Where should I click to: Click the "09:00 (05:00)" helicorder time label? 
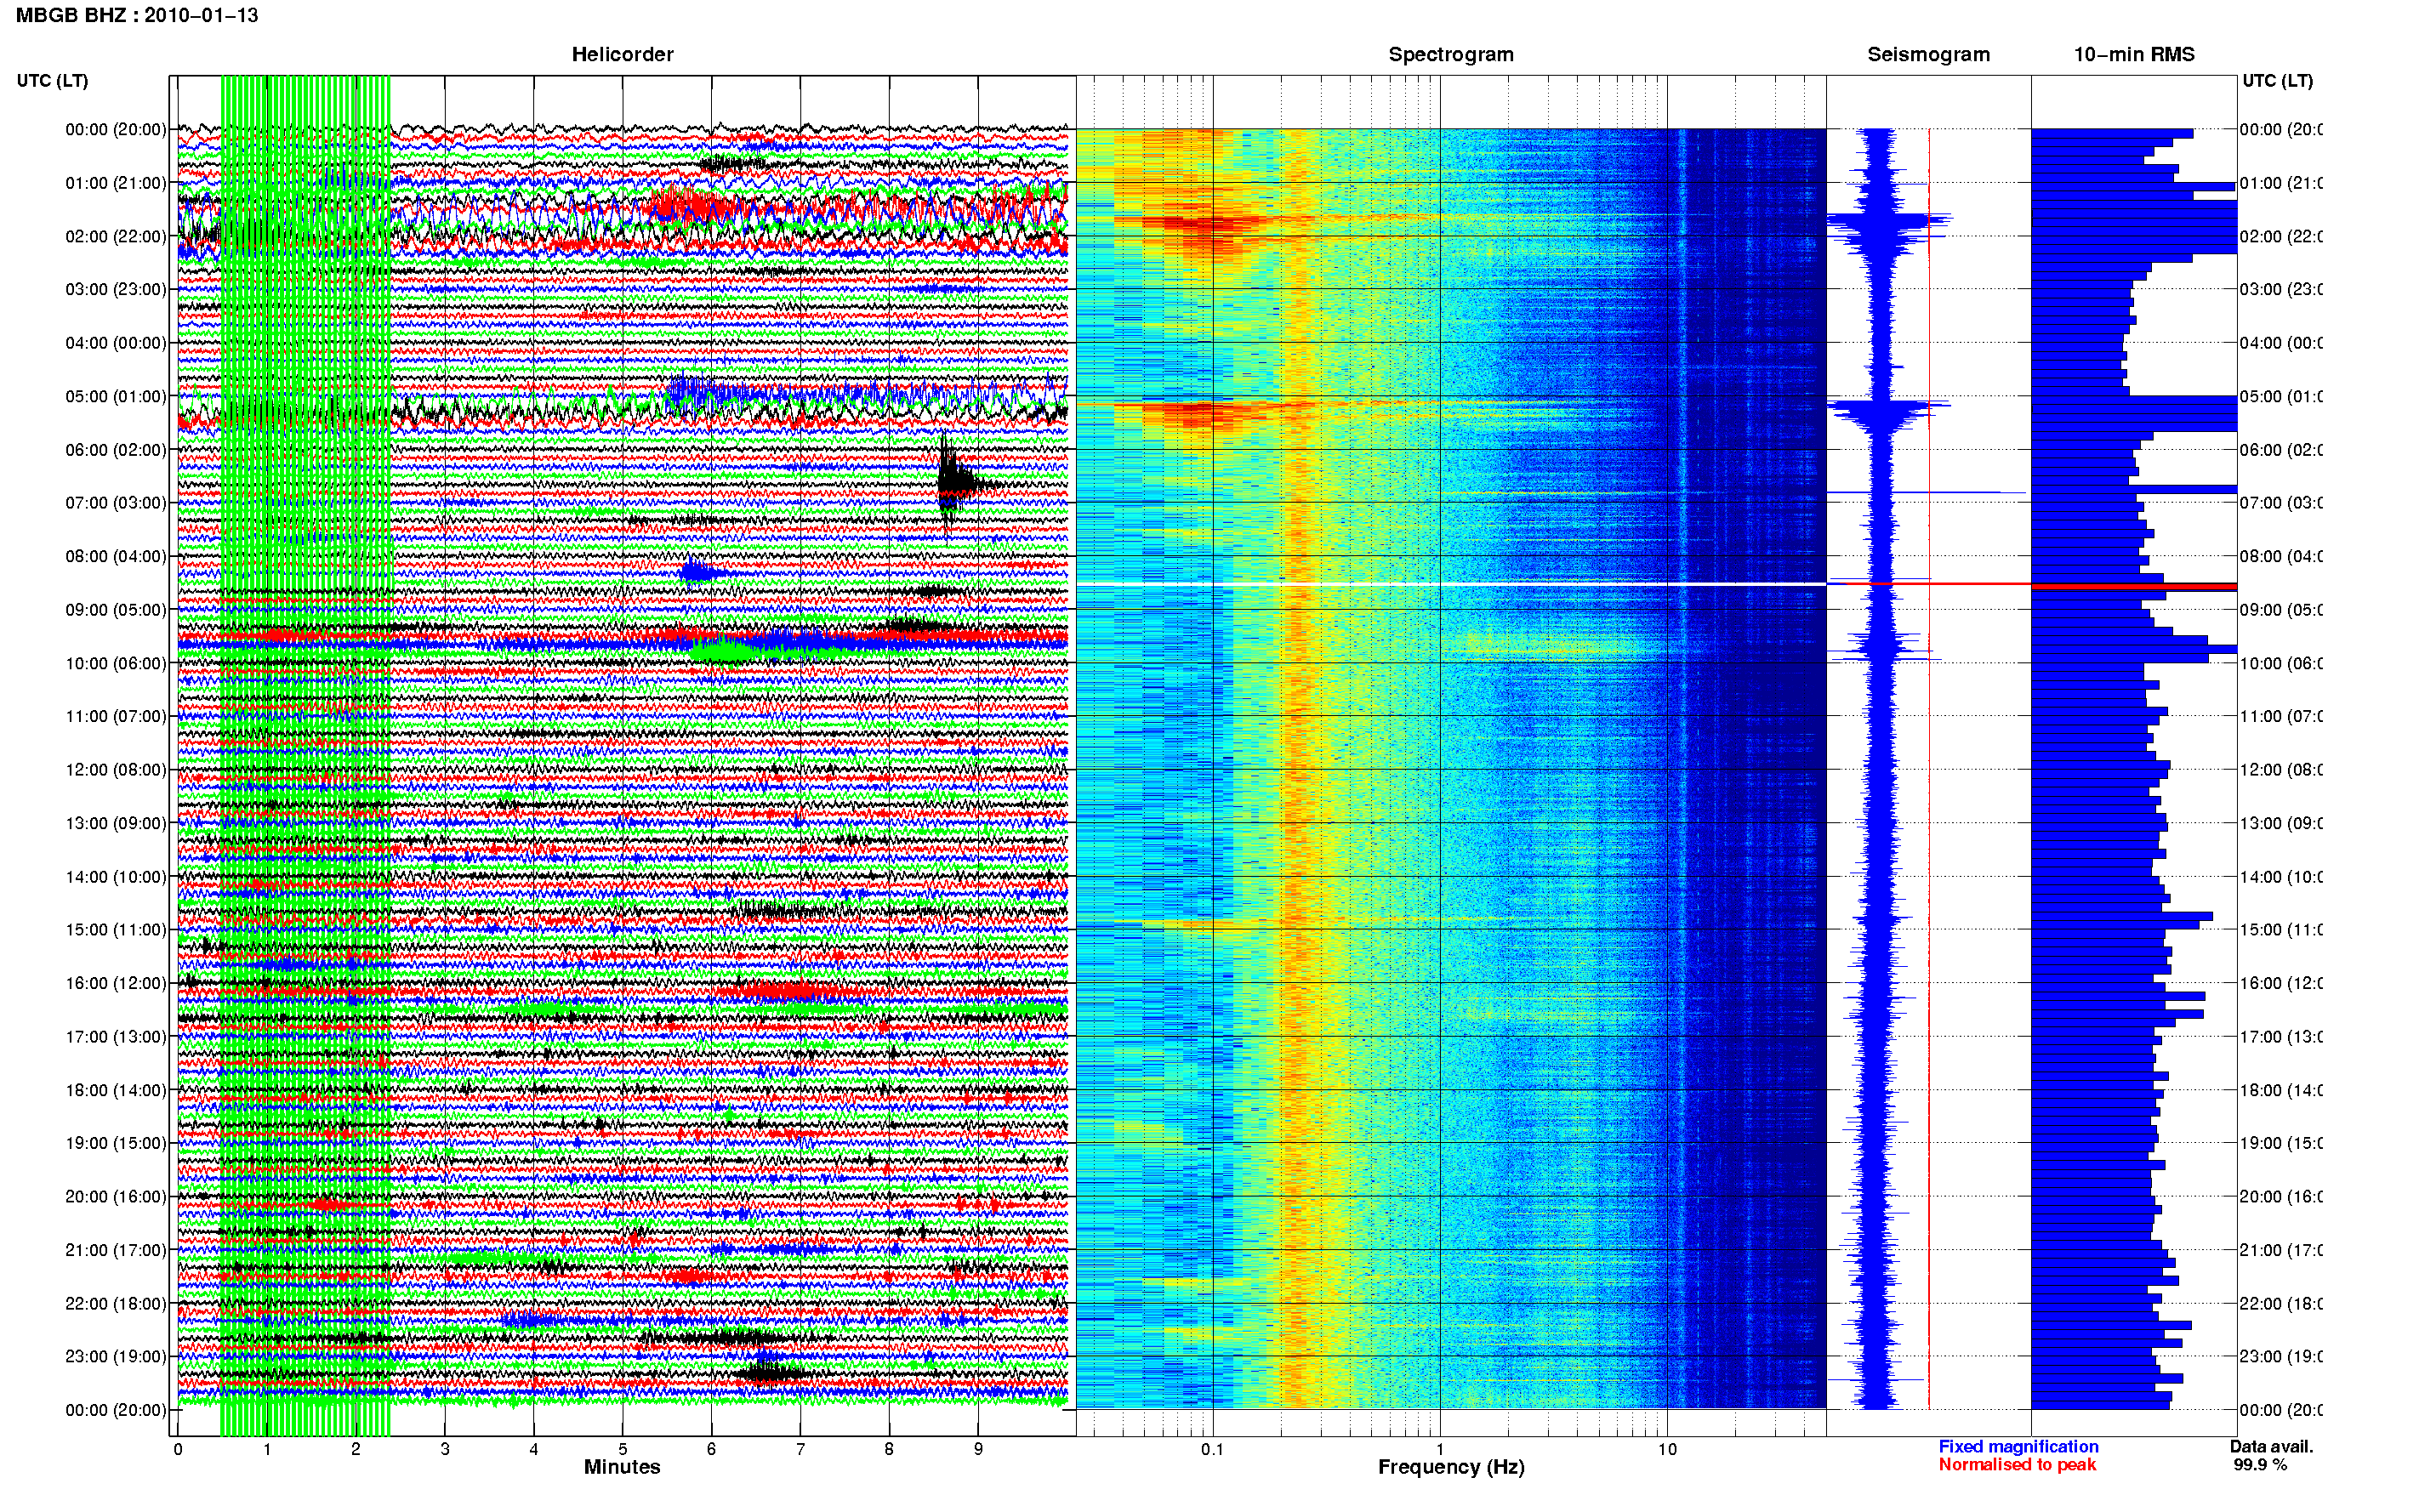[116, 609]
